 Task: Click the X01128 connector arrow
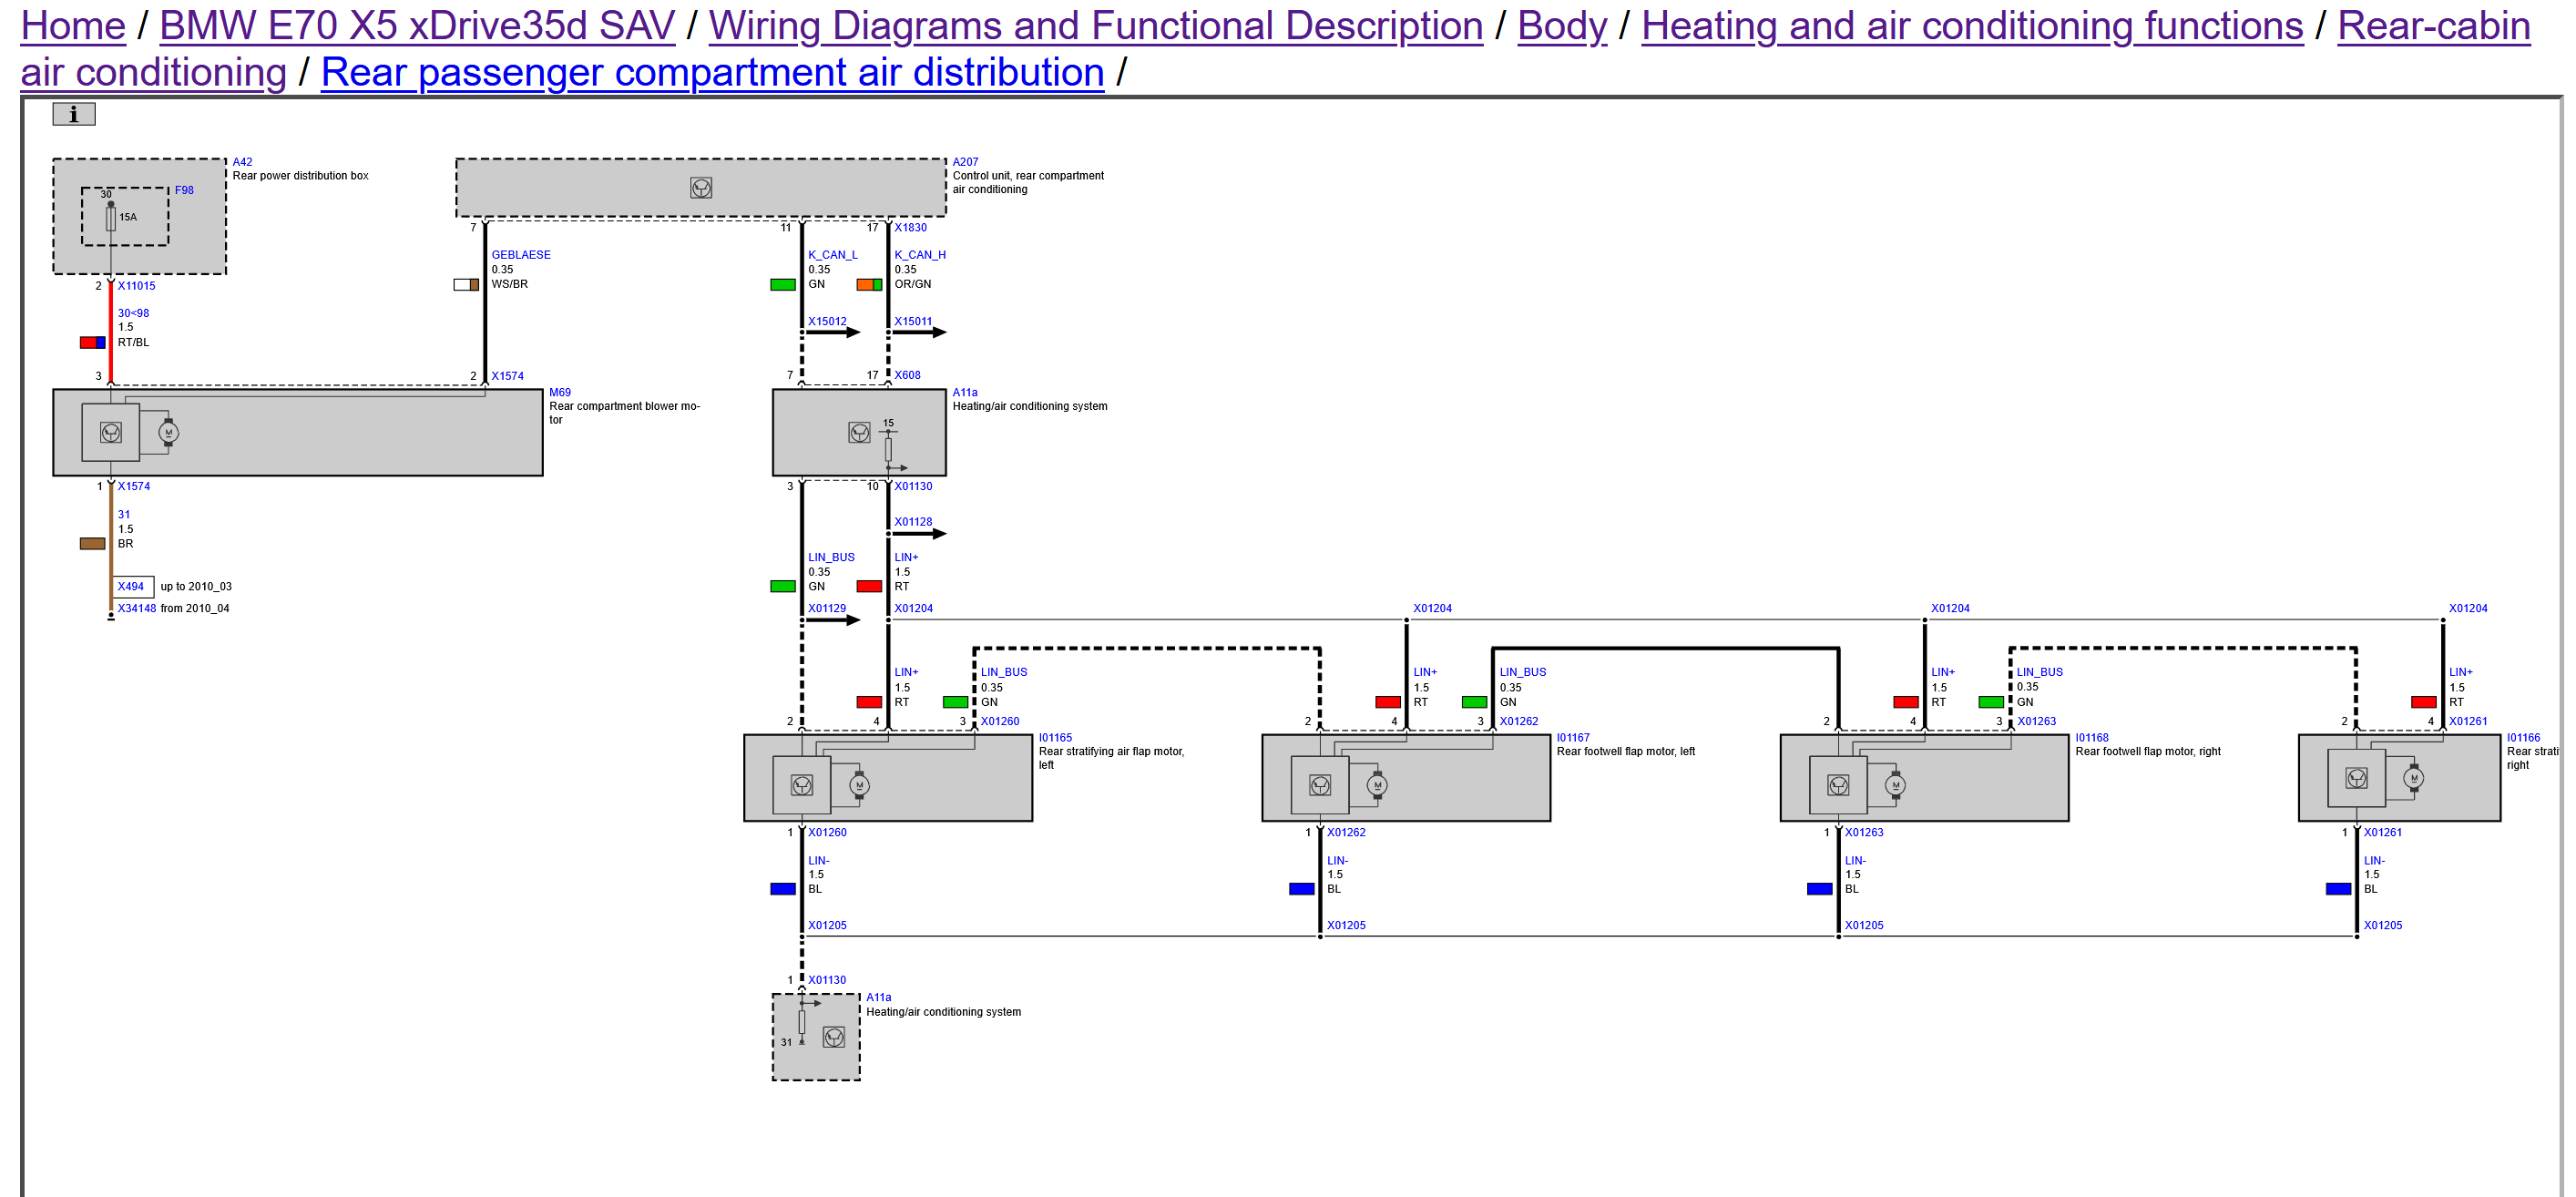[918, 533]
